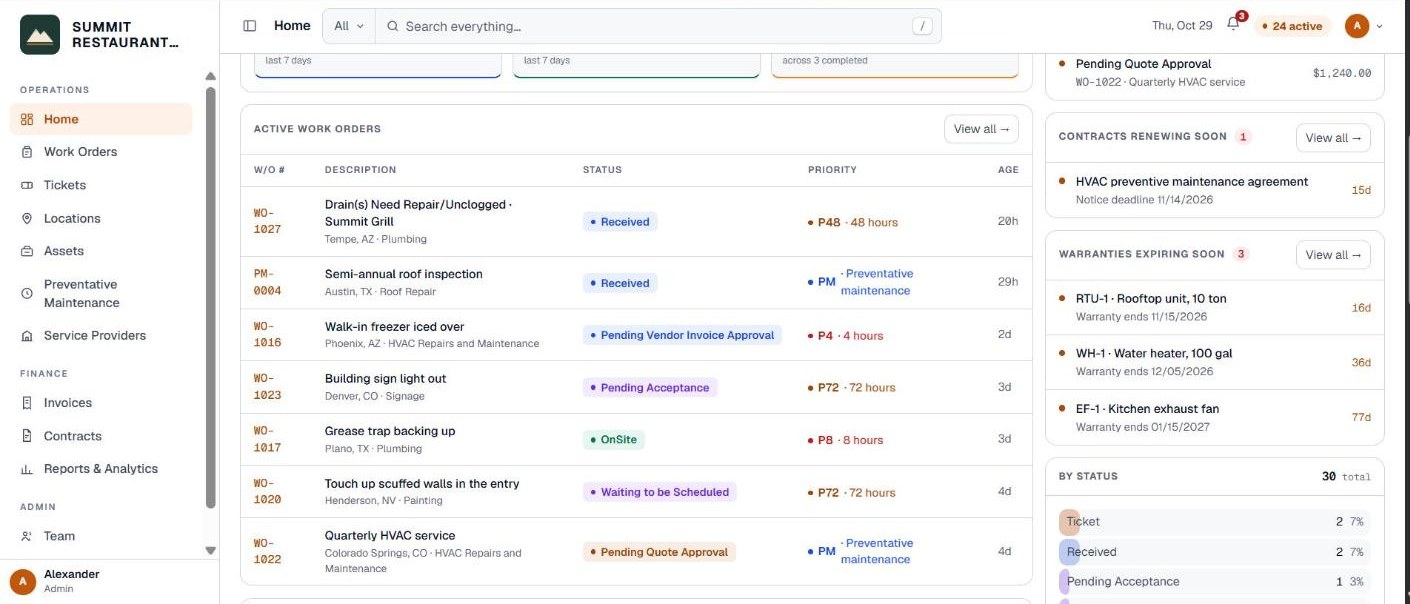Click in the Search everything field
This screenshot has width=1410, height=604.
658,26
